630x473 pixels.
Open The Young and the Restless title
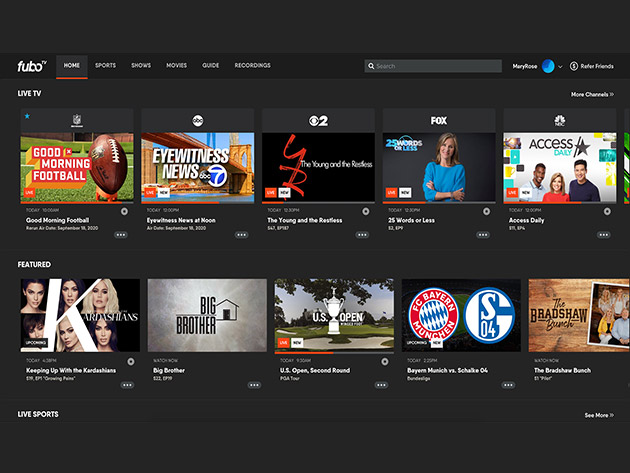click(305, 220)
